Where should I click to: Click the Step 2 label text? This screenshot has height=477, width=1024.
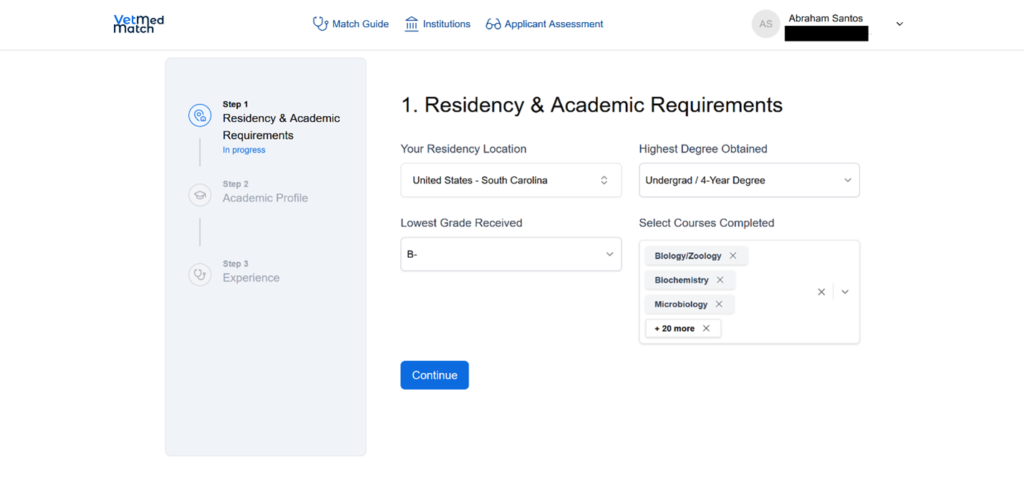(236, 184)
